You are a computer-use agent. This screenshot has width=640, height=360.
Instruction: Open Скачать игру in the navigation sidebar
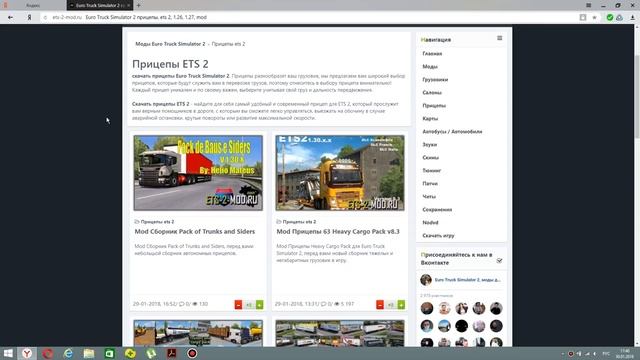438,236
